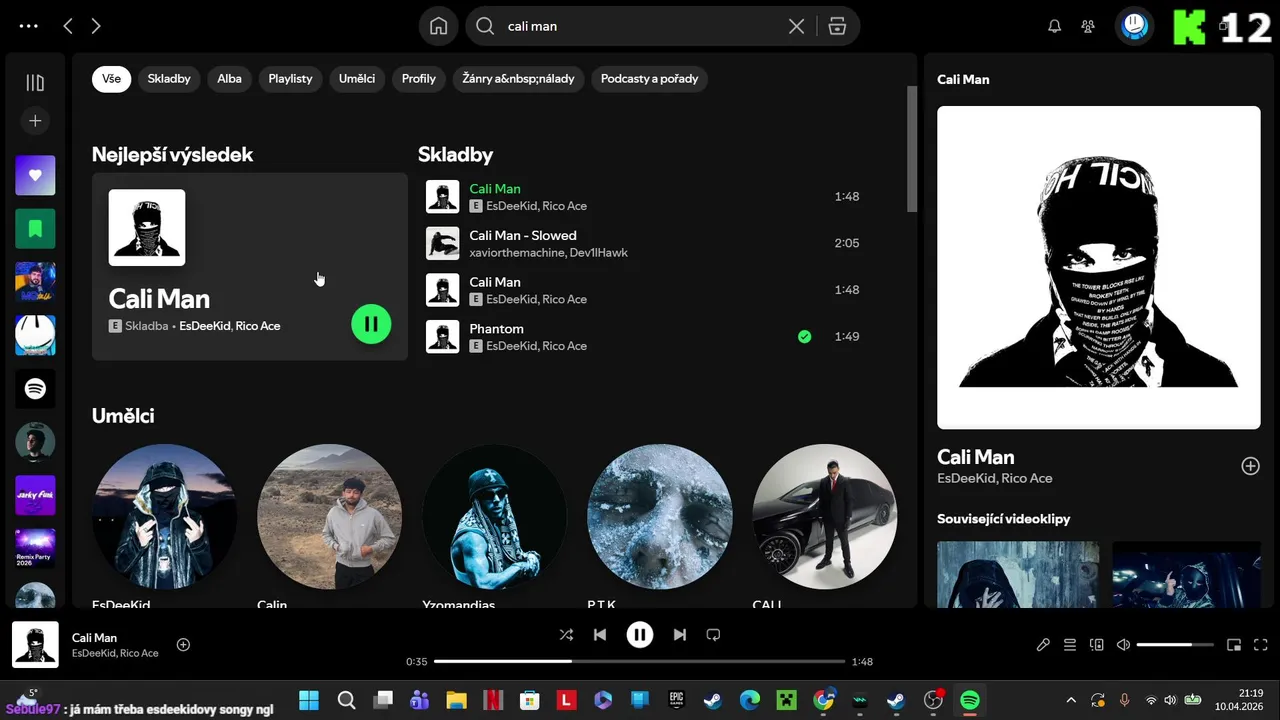Toggle repeat mode
The height and width of the screenshot is (720, 1280).
[x=713, y=634]
